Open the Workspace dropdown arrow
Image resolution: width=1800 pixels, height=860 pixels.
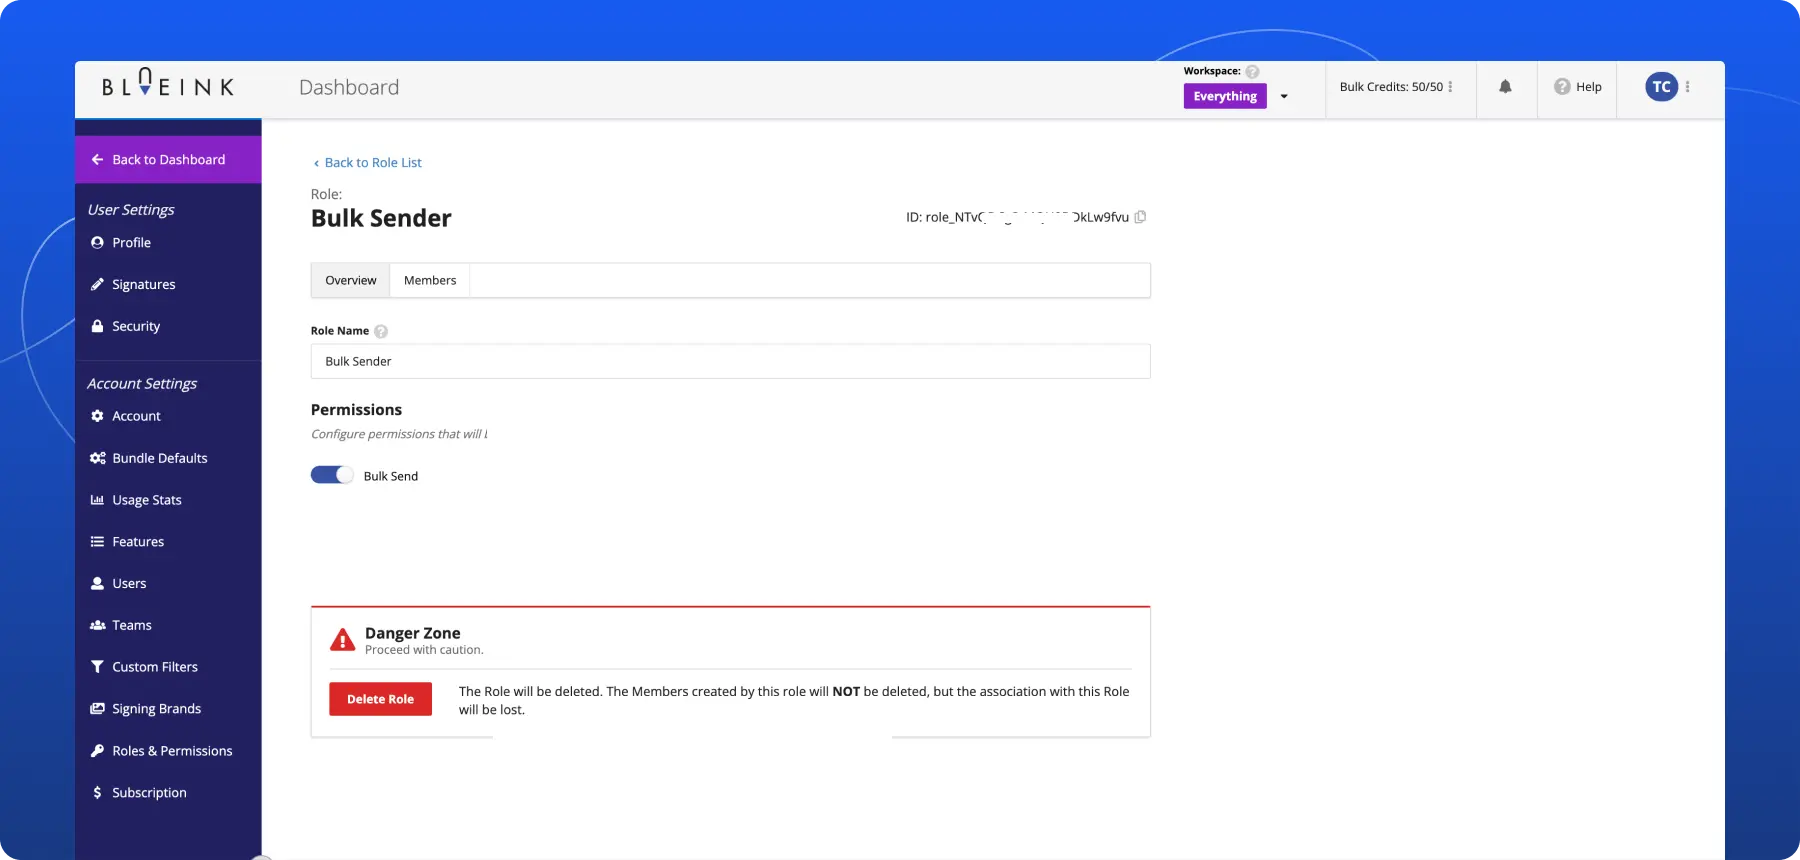[x=1284, y=97]
